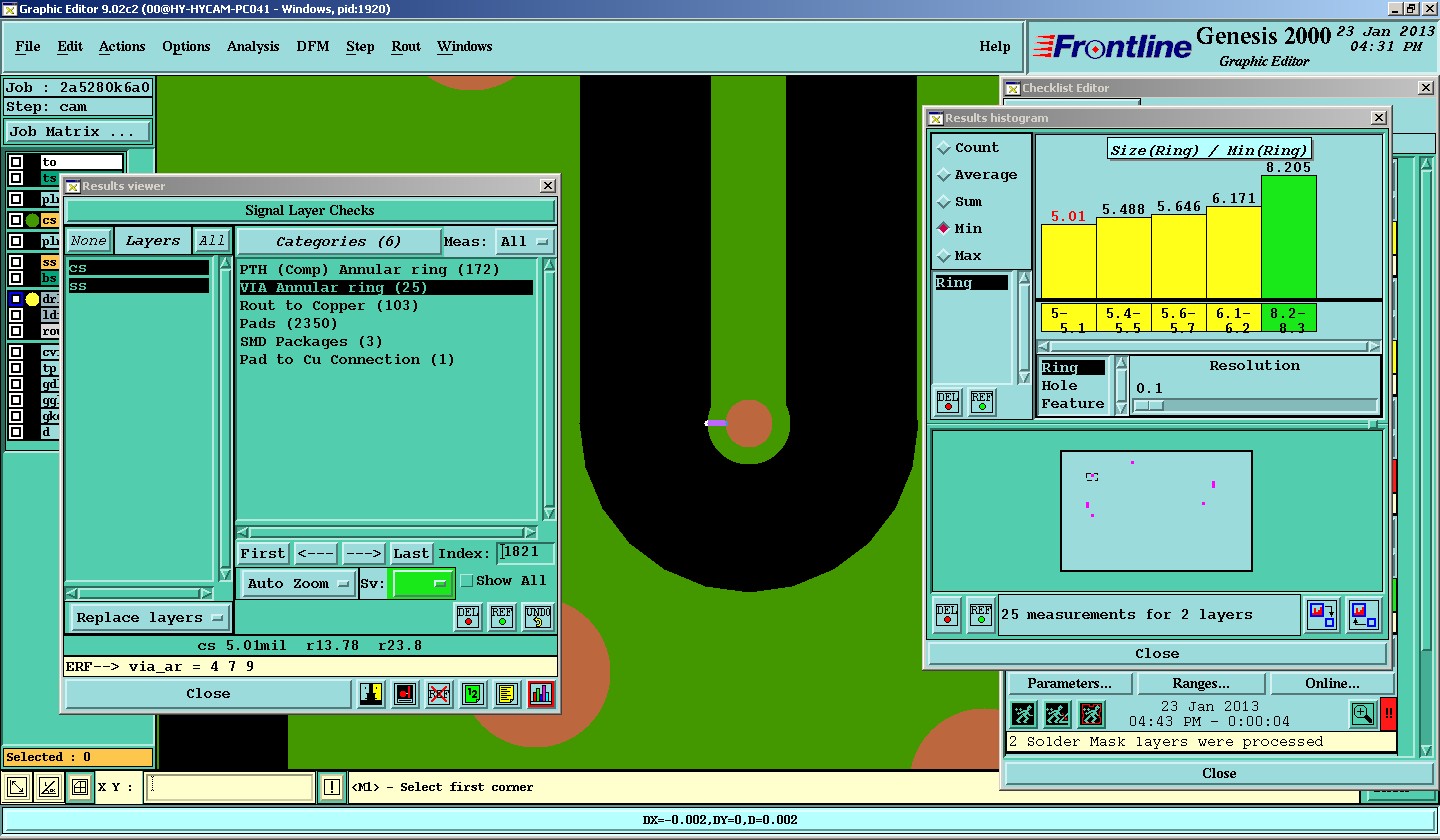Click second running-man icon in Checklist Editor
1440x840 pixels.
point(1057,714)
